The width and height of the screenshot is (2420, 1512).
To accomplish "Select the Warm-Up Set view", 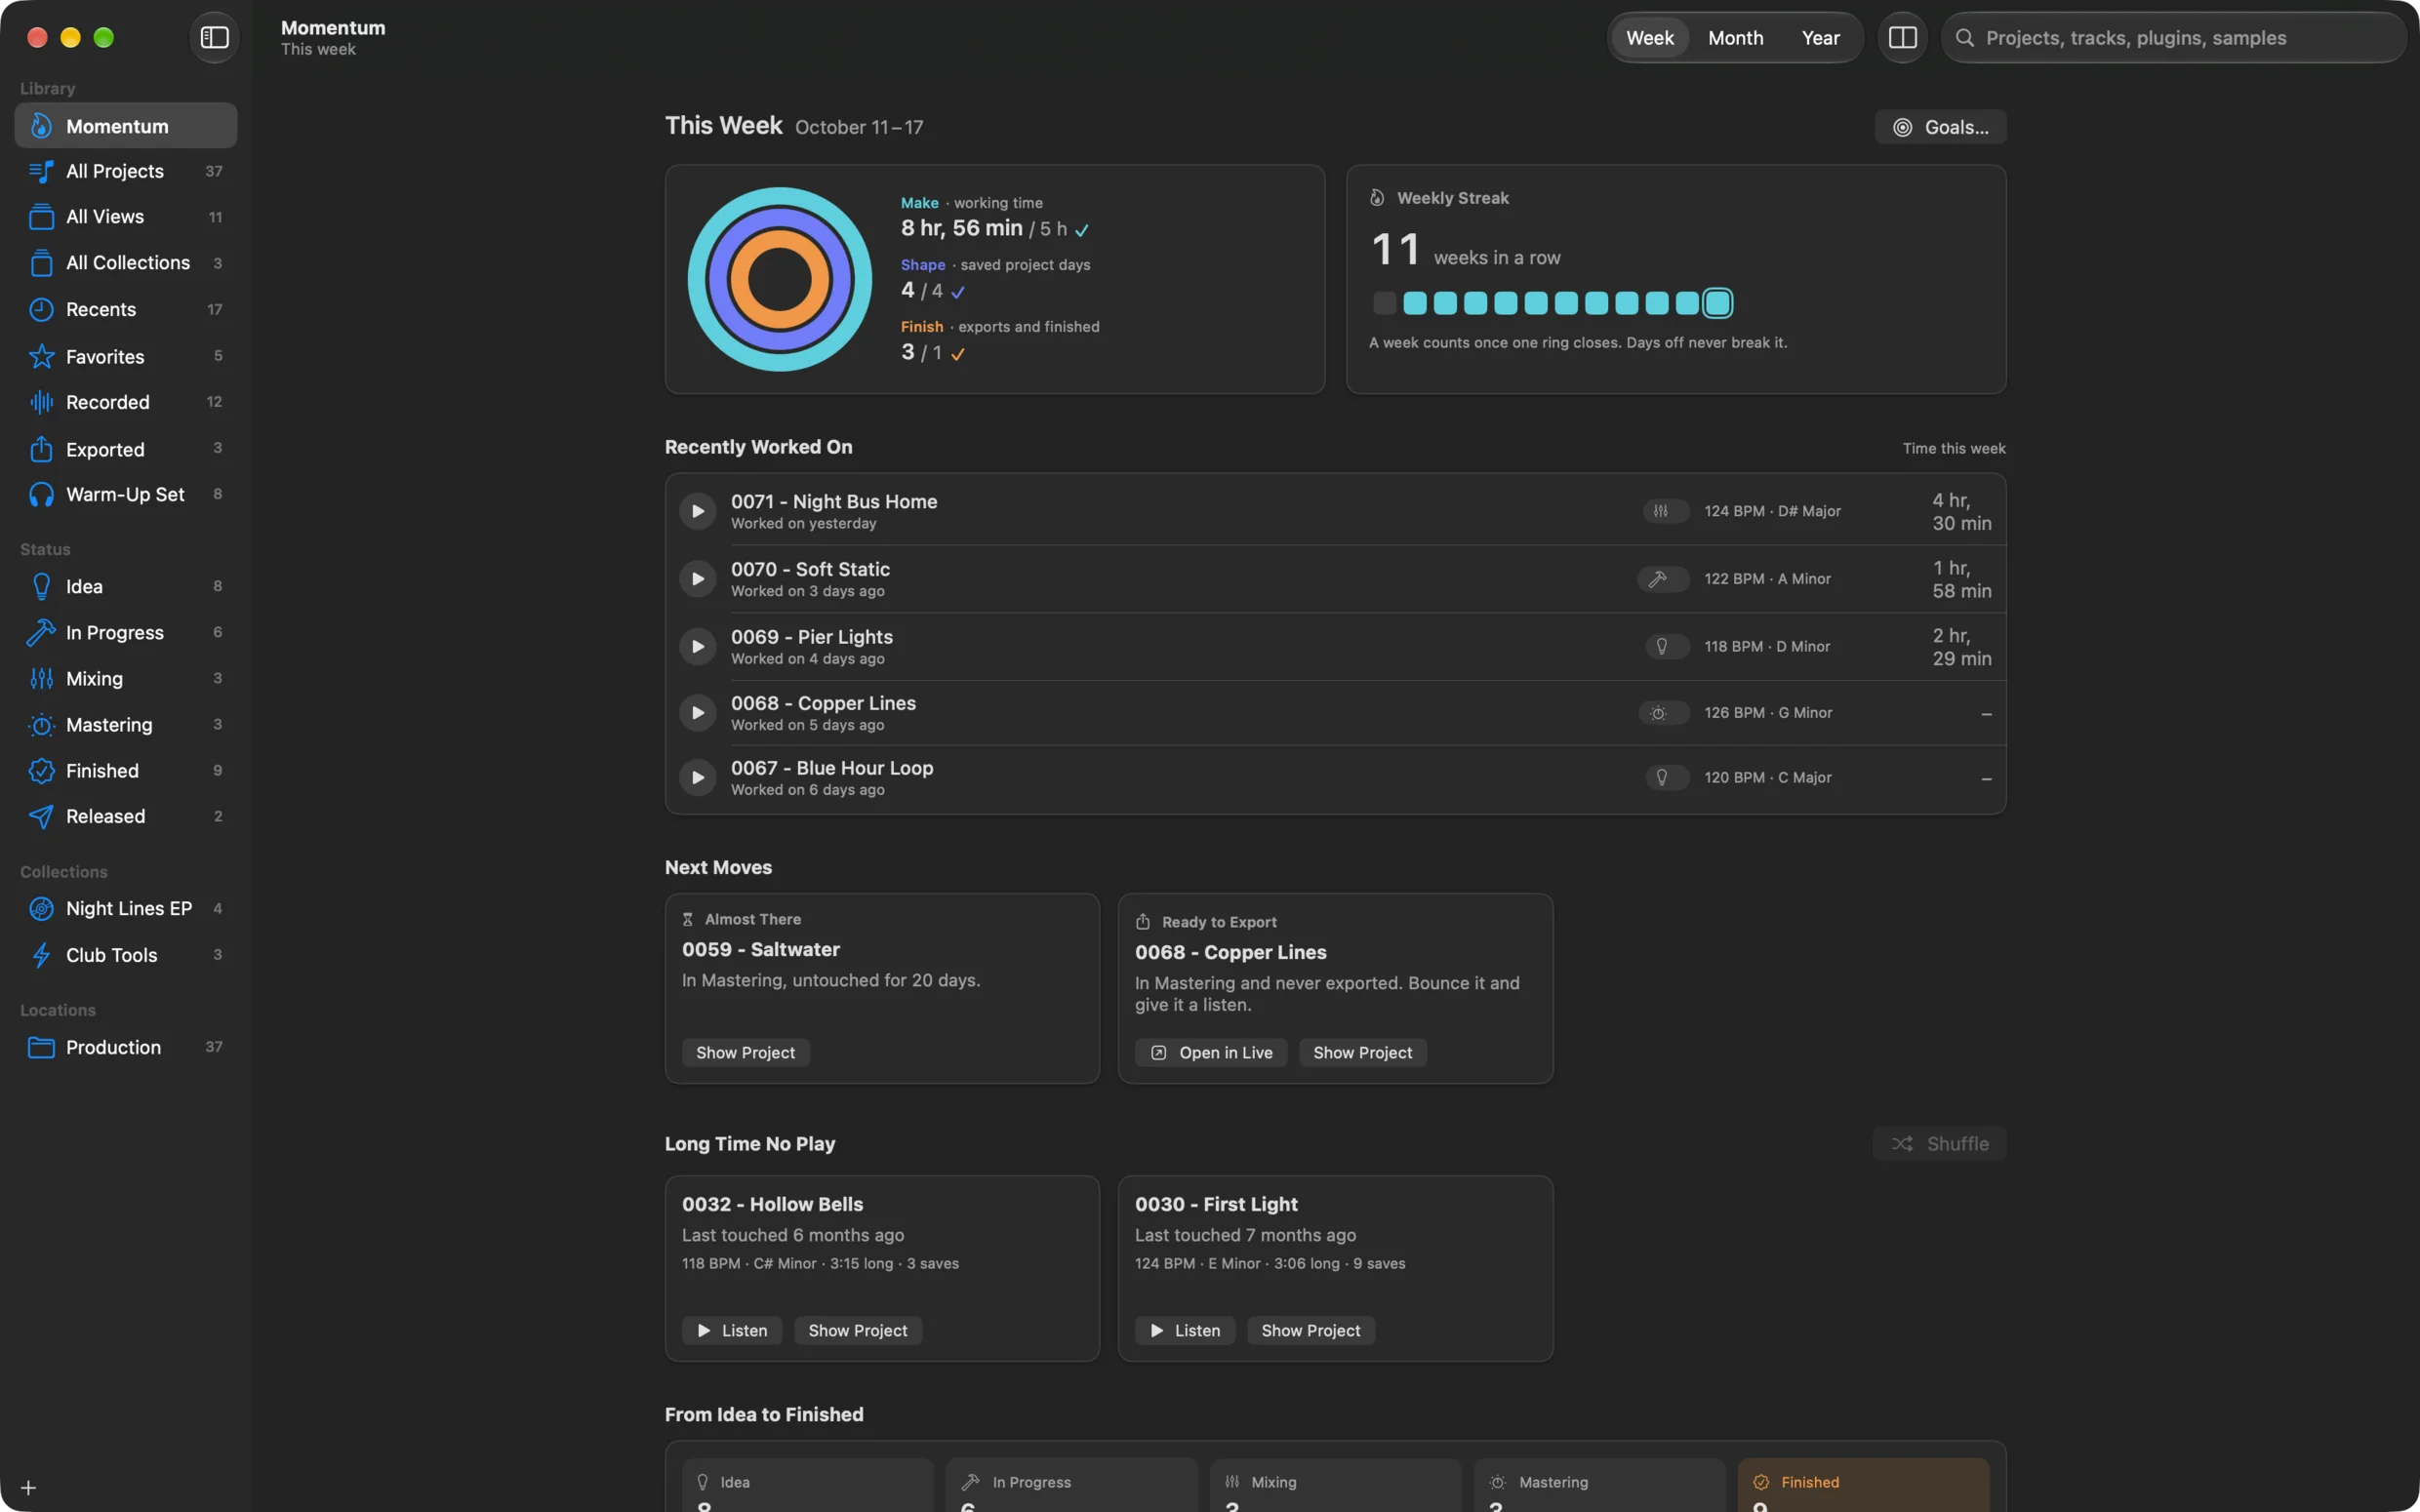I will point(126,495).
